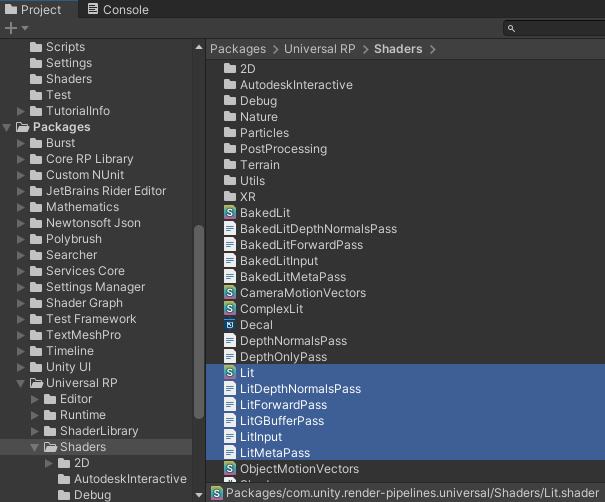Screen dimensions: 605x502
Task: Click the XR folder icon
Action: 230,196
